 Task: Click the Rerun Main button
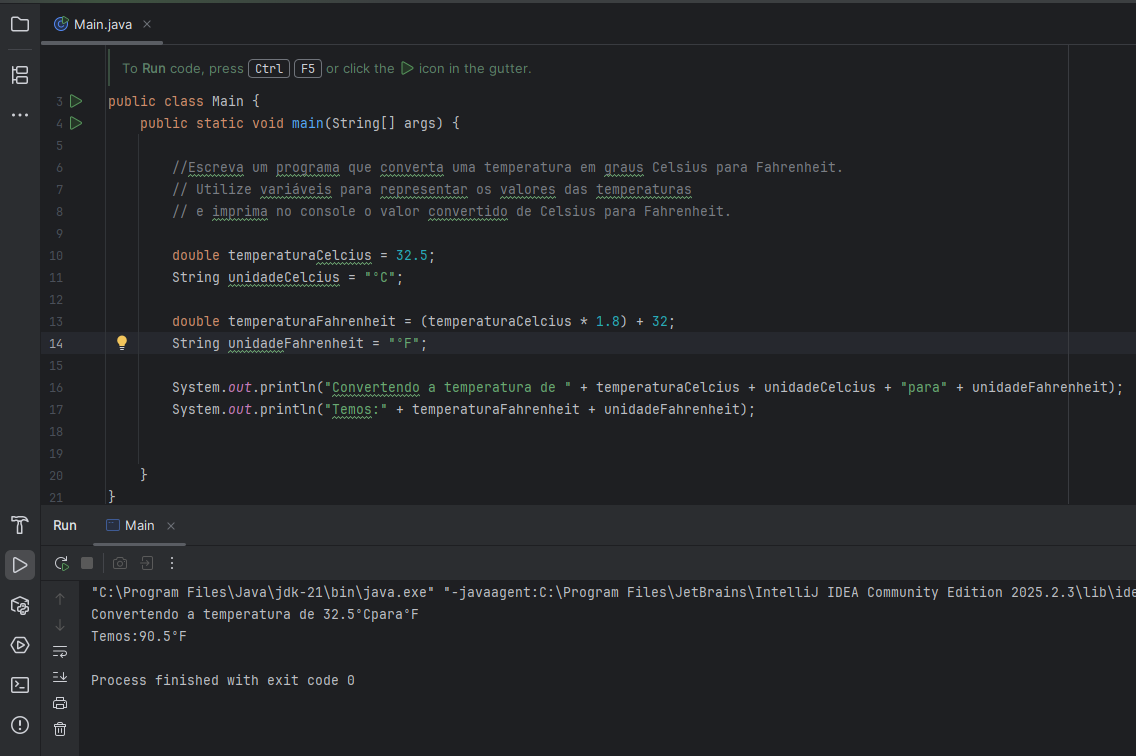[61, 563]
